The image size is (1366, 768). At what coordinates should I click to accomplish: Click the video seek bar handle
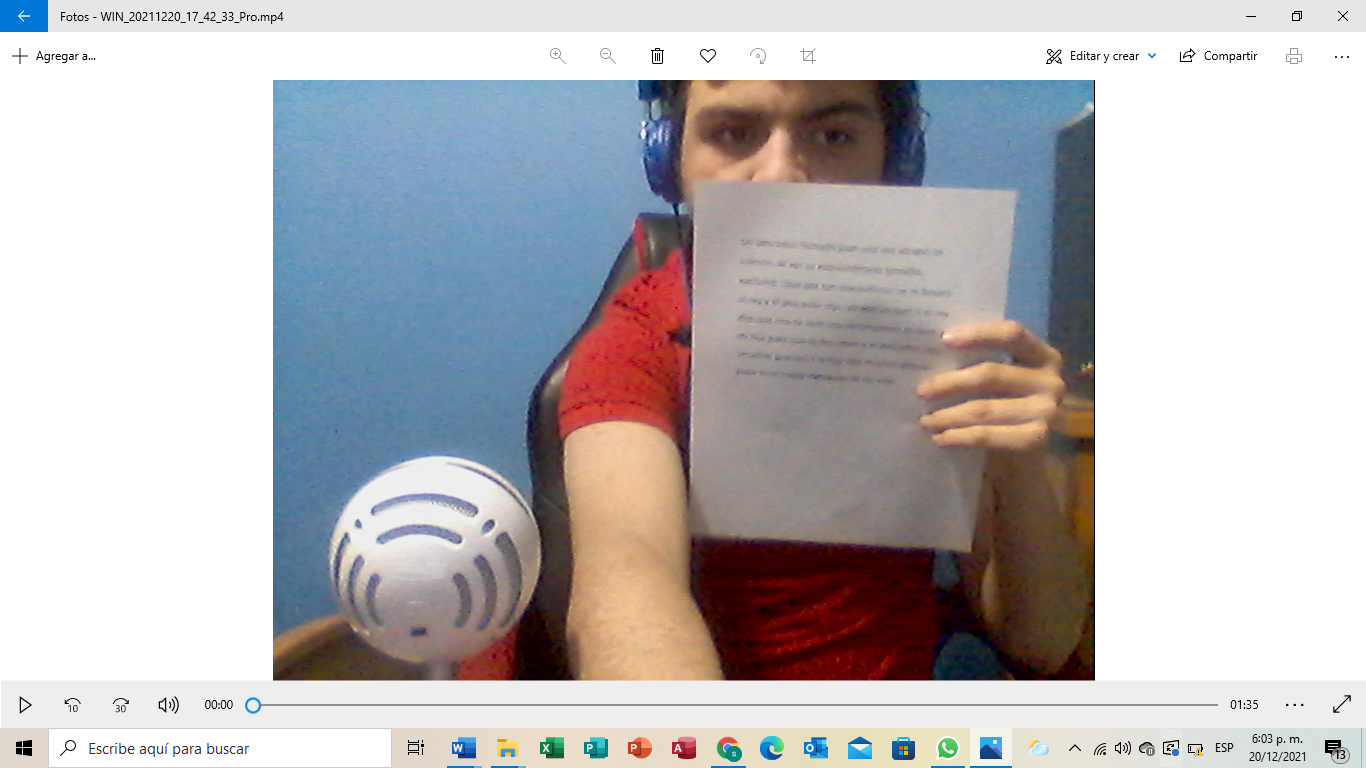(x=253, y=705)
